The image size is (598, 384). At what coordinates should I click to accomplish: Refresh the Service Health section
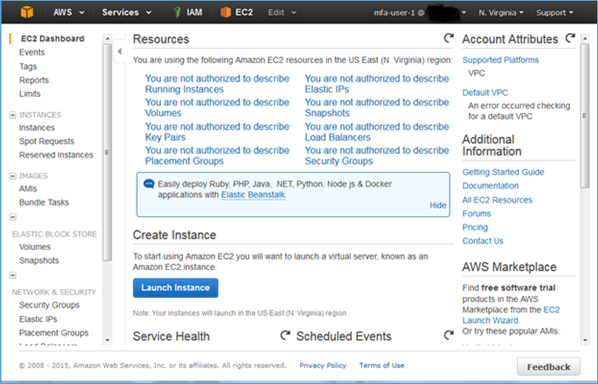point(285,335)
